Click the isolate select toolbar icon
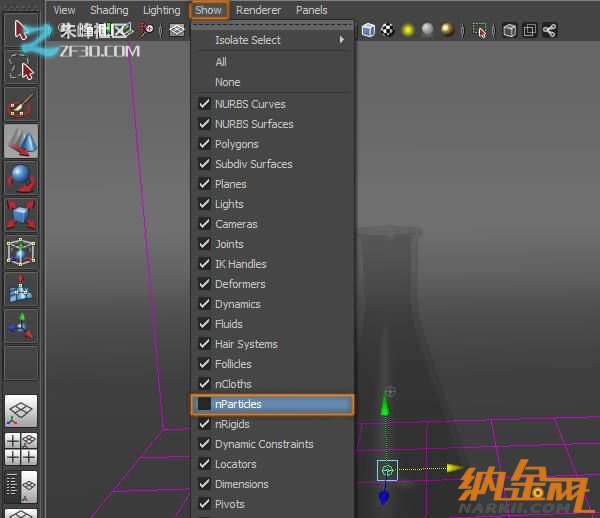This screenshot has height=518, width=600. 479,30
